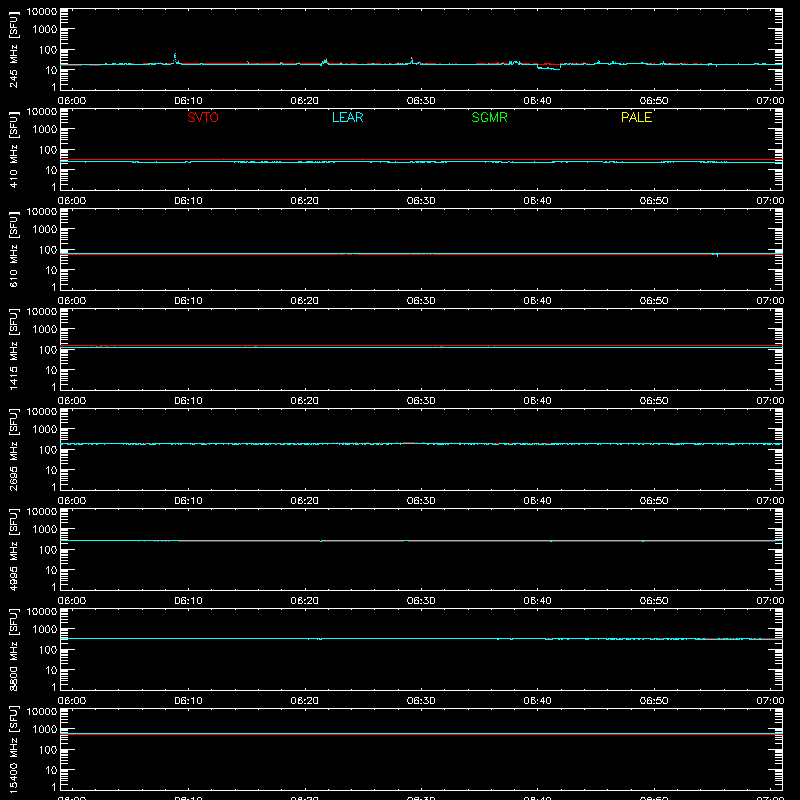Select the '1415 MHz [SFU]' axis title

pyautogui.click(x=14, y=350)
